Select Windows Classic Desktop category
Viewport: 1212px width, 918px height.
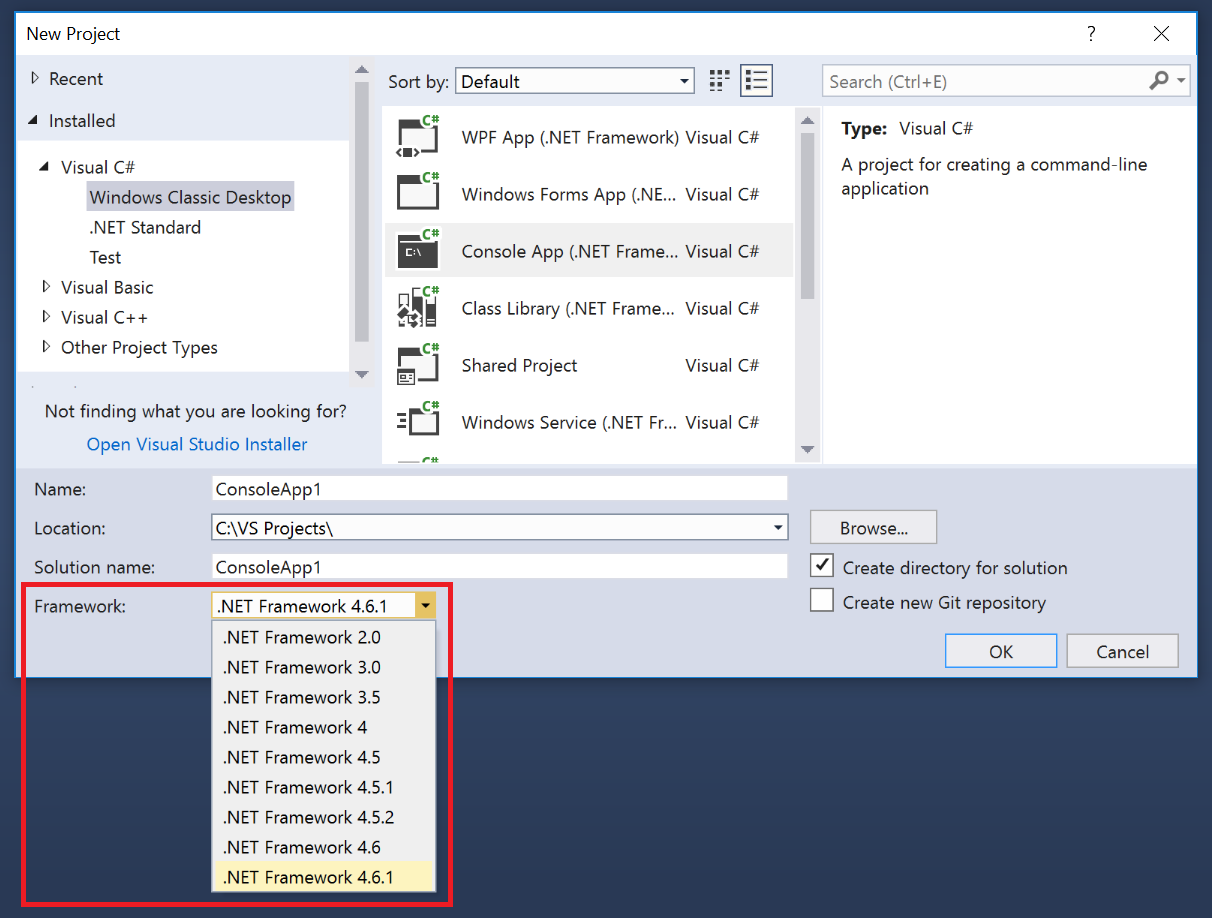[x=190, y=196]
